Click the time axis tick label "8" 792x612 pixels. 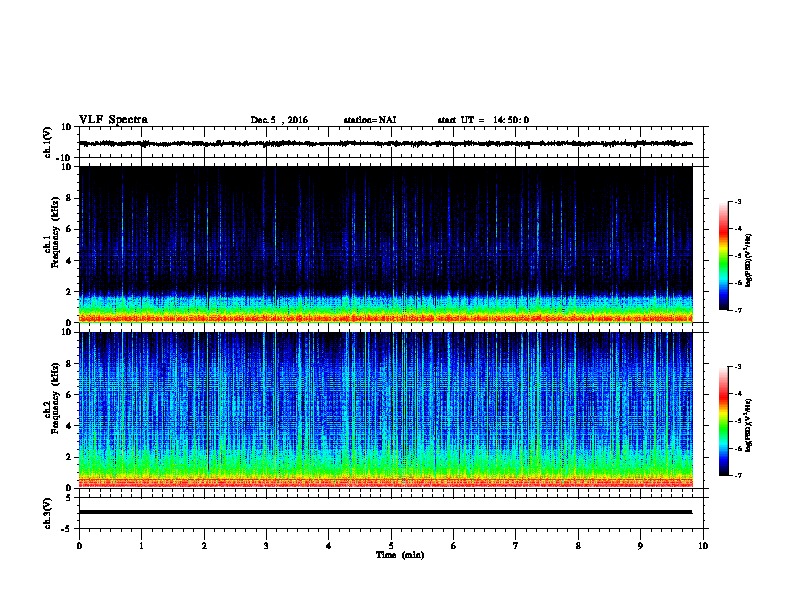578,546
